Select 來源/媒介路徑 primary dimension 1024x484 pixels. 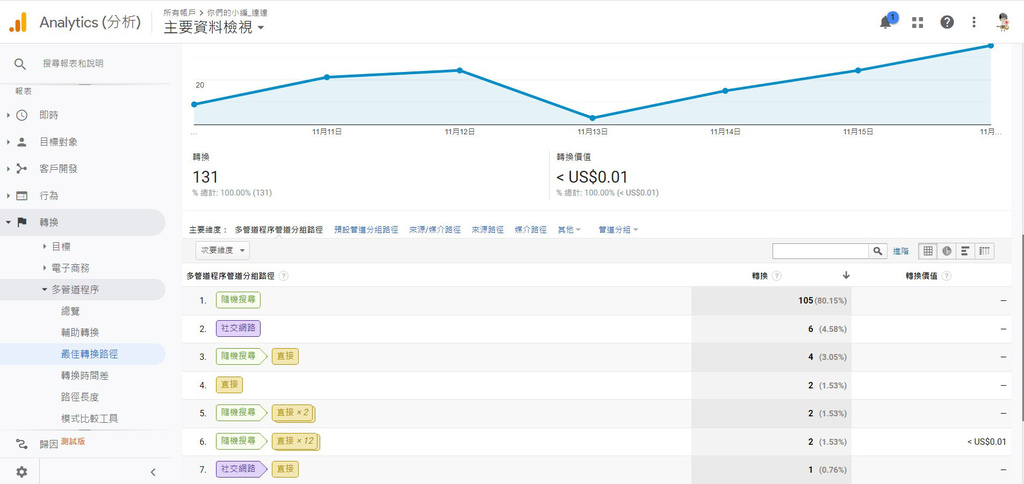[434, 230]
